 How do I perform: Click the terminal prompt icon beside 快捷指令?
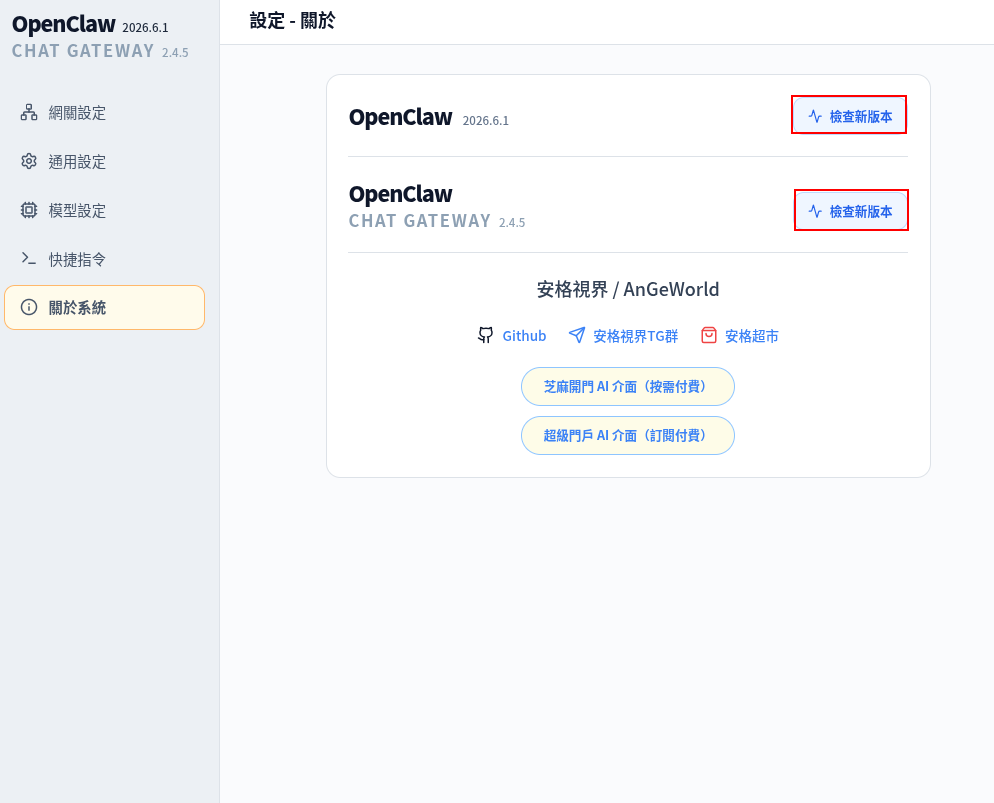point(29,258)
